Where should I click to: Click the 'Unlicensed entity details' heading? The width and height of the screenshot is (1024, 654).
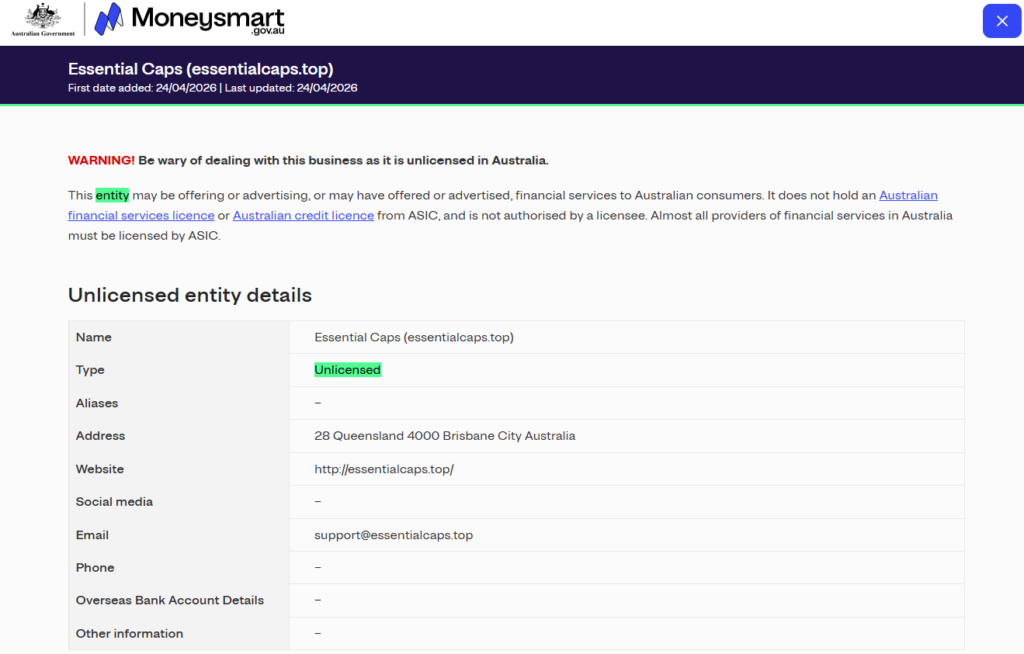pyautogui.click(x=190, y=295)
